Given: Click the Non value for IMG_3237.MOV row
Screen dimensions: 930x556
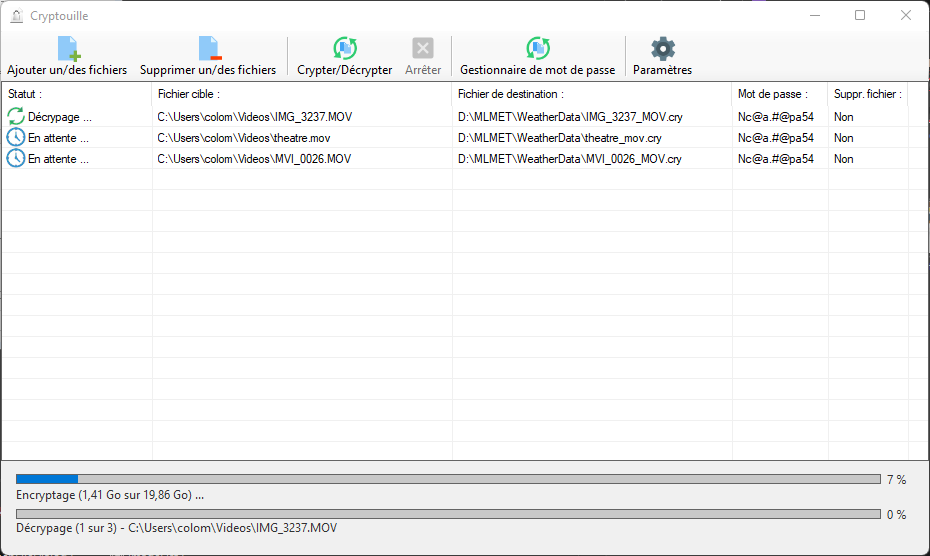Looking at the screenshot, I should tap(843, 117).
